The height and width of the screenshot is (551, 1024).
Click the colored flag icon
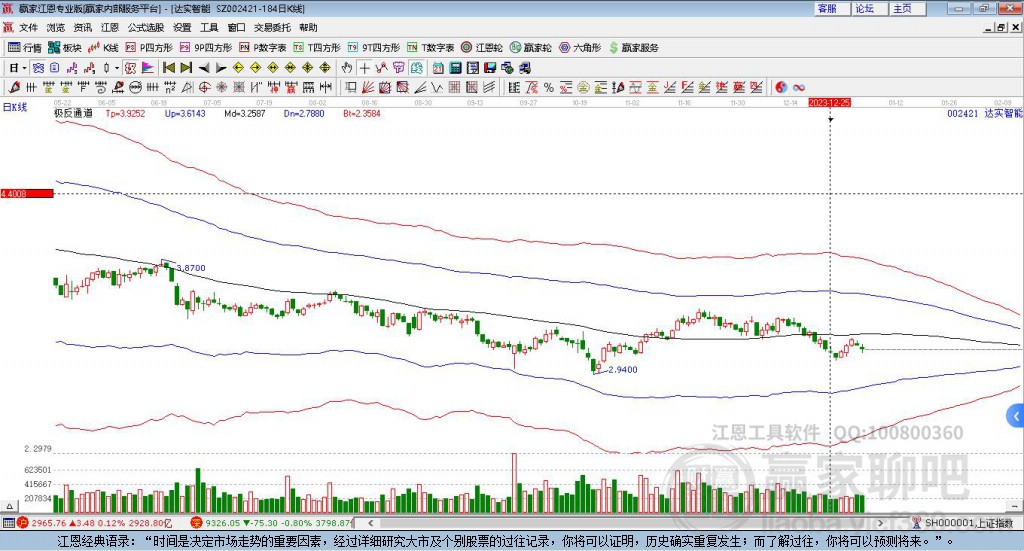(148, 68)
